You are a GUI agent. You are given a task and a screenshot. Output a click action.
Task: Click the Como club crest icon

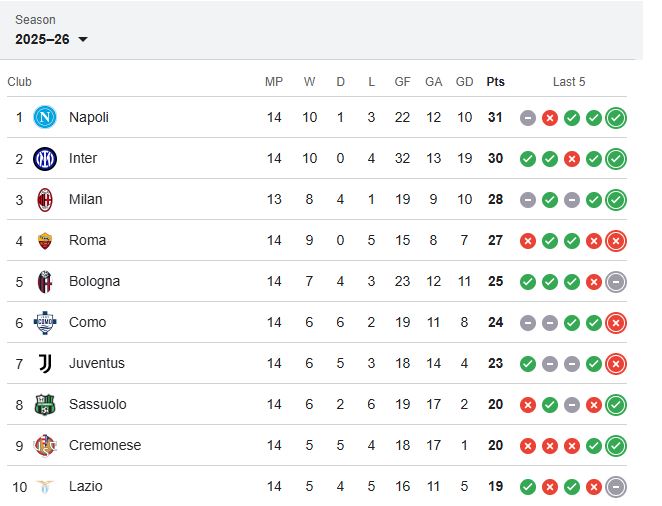click(x=45, y=322)
